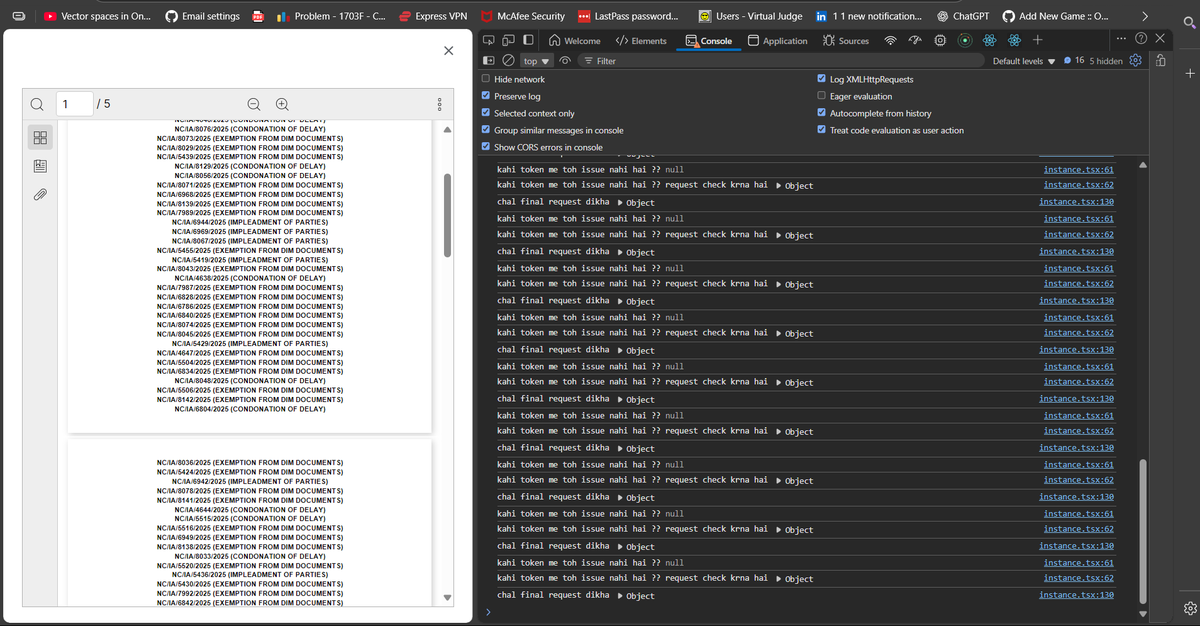The height and width of the screenshot is (626, 1200).
Task: Zoom out of the PDF document
Action: click(254, 104)
